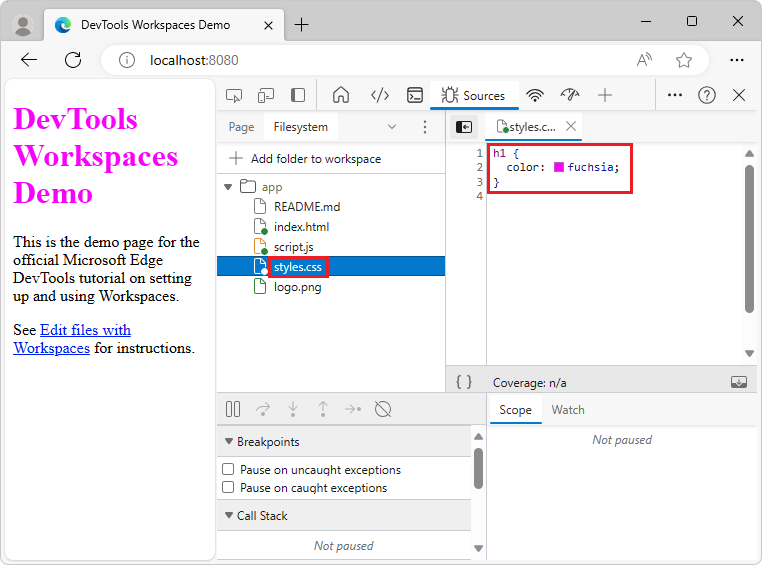The image size is (762, 565).
Task: Click line number 1 in editor gutter
Action: pos(479,154)
